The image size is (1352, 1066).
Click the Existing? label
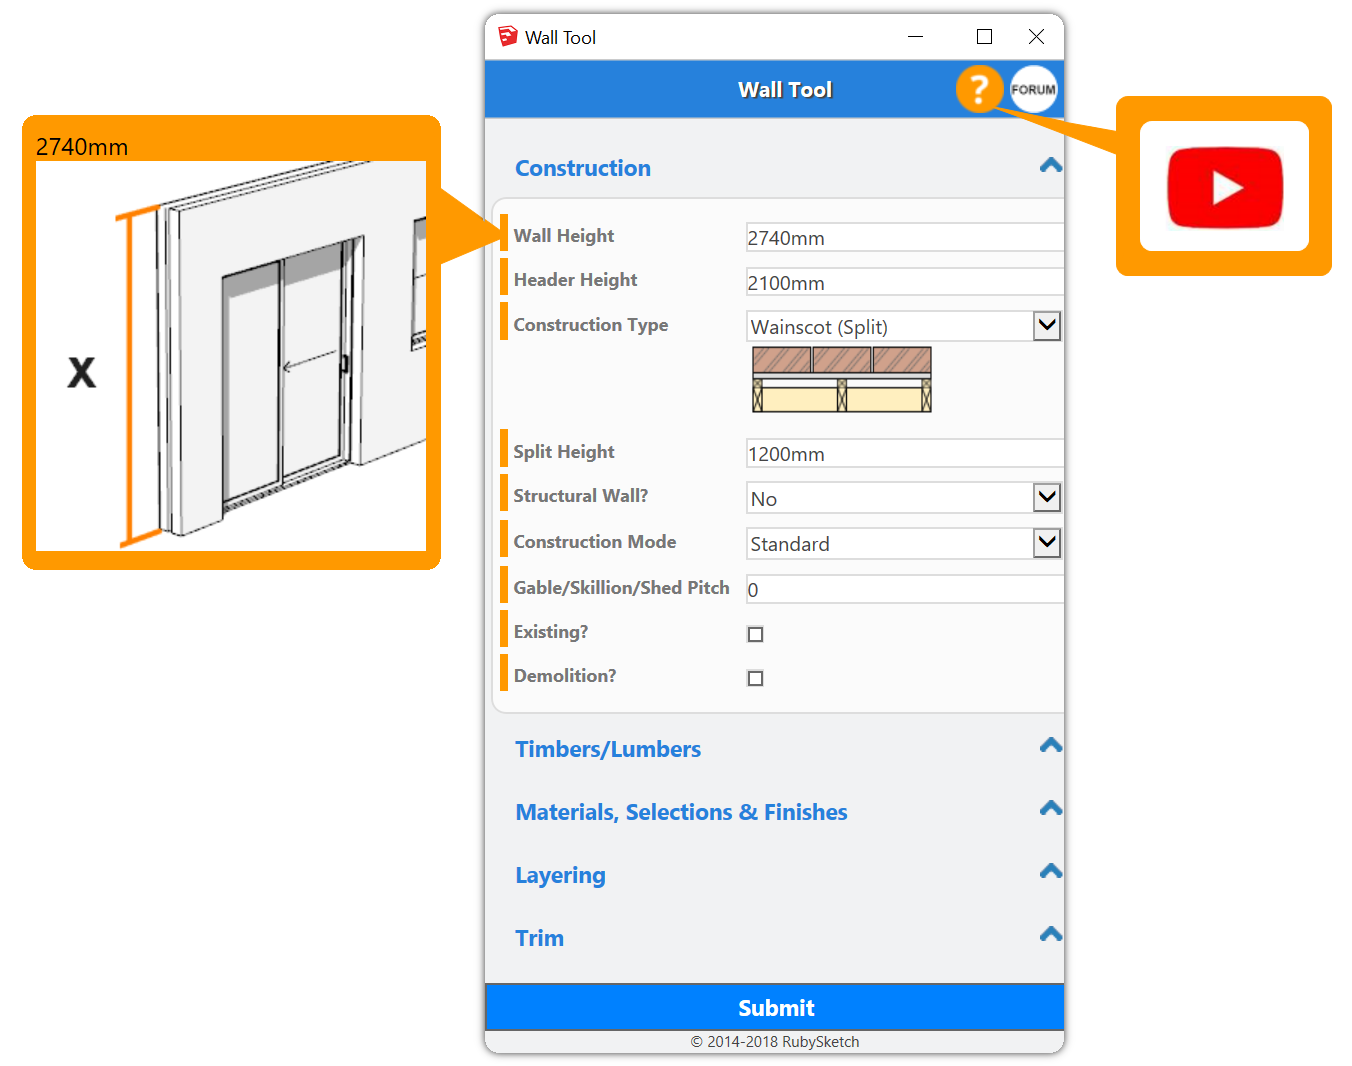(x=551, y=632)
